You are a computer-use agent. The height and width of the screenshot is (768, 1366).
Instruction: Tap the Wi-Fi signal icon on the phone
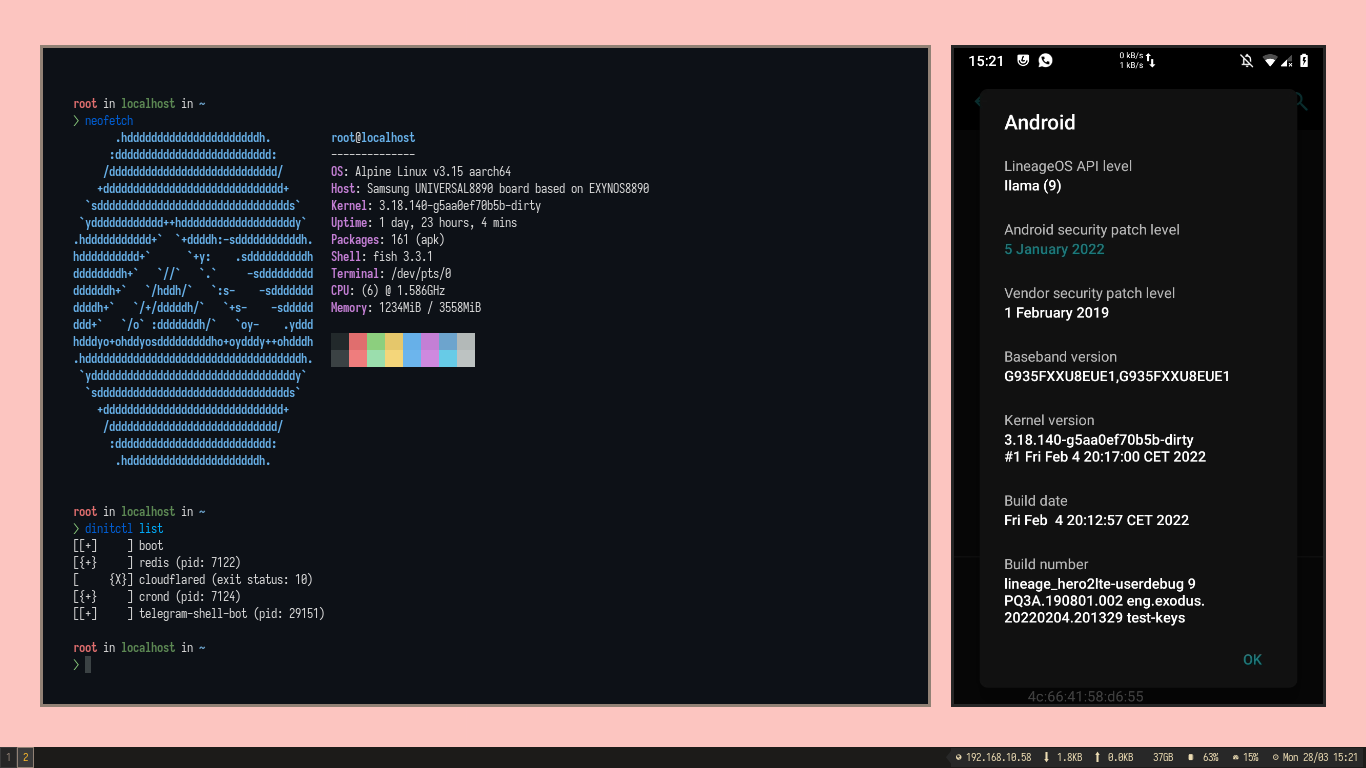click(1270, 61)
